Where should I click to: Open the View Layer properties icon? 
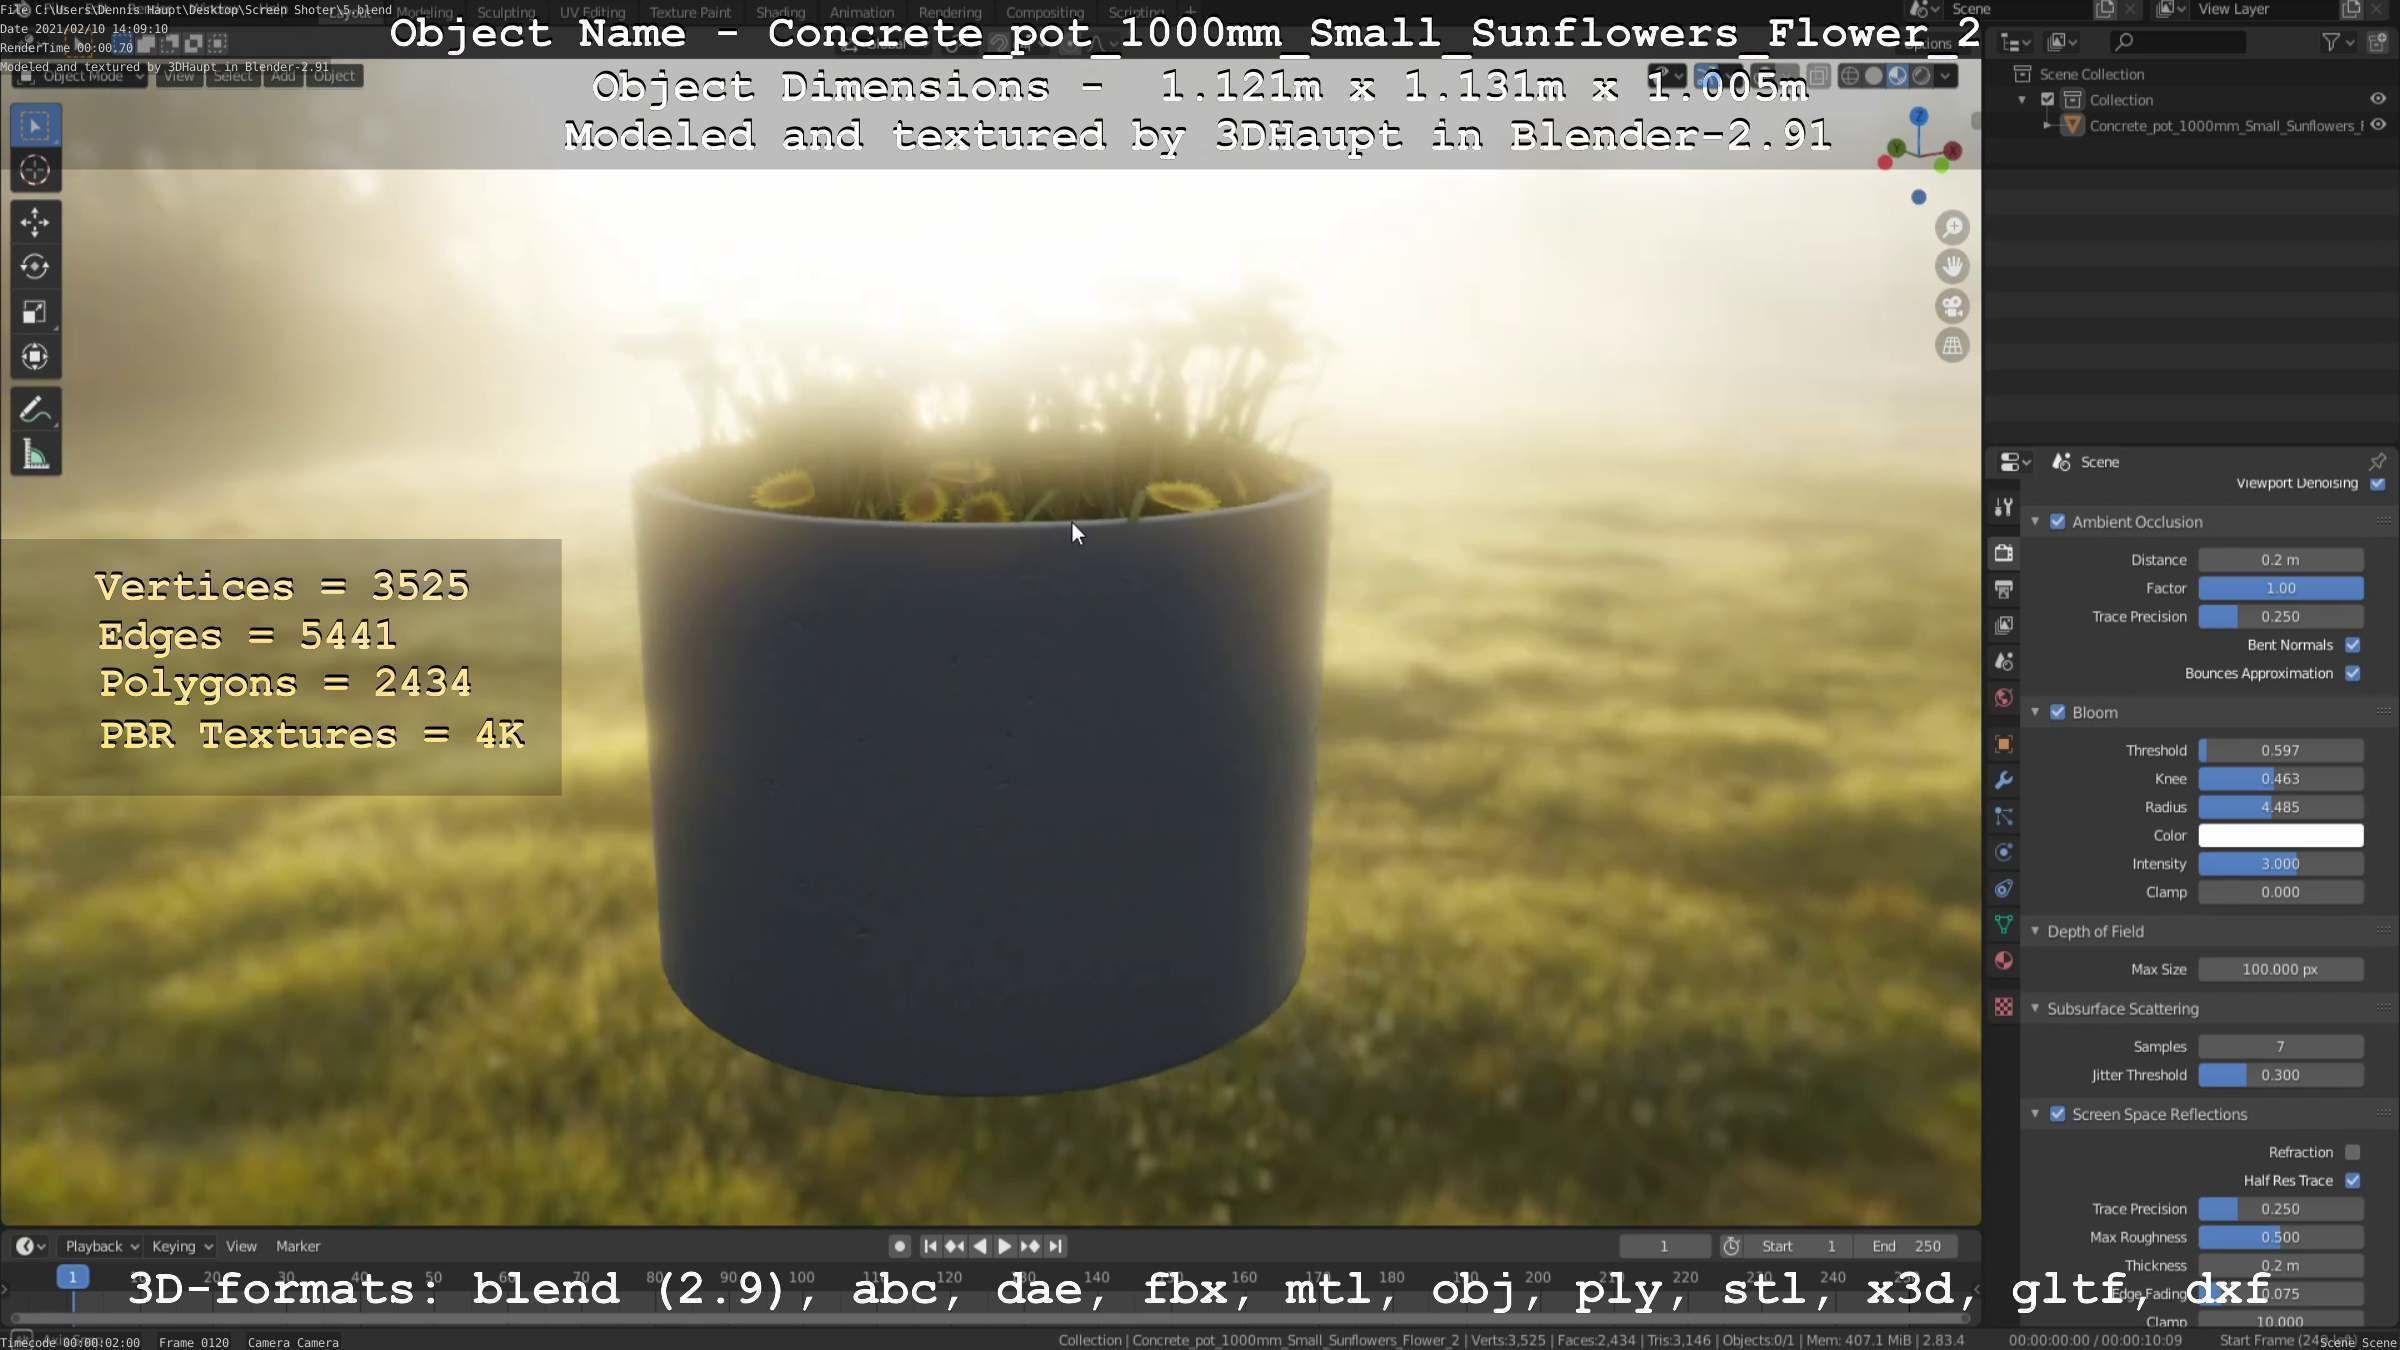coord(2004,625)
